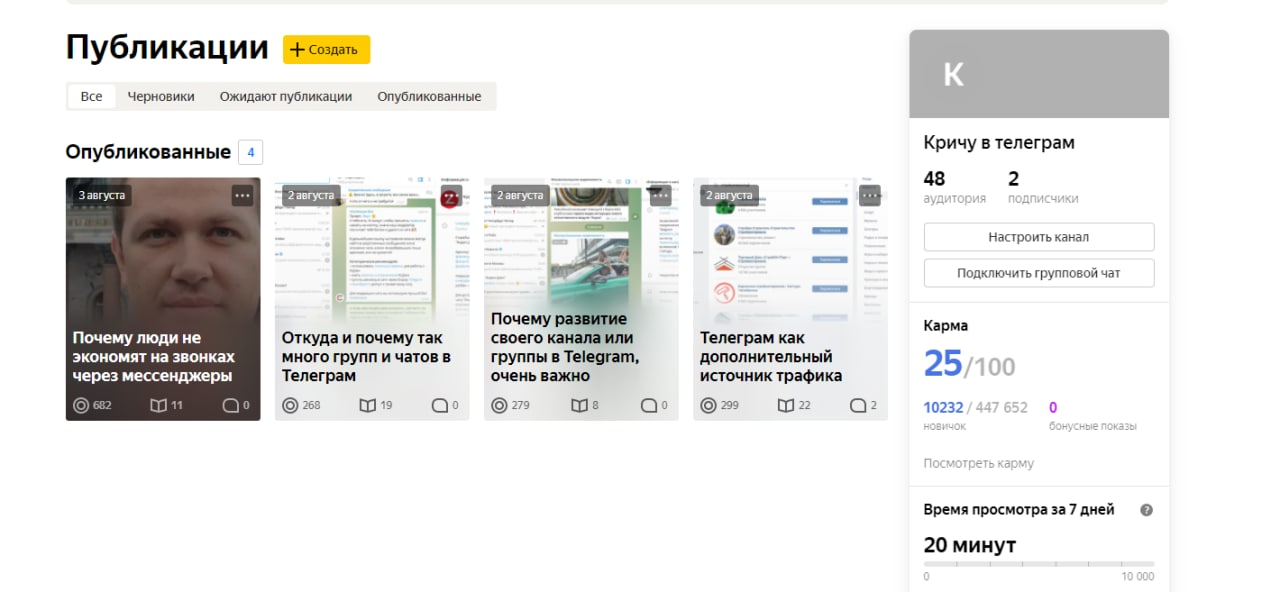Click audience count 48
The height and width of the screenshot is (592, 1280).
coord(935,179)
